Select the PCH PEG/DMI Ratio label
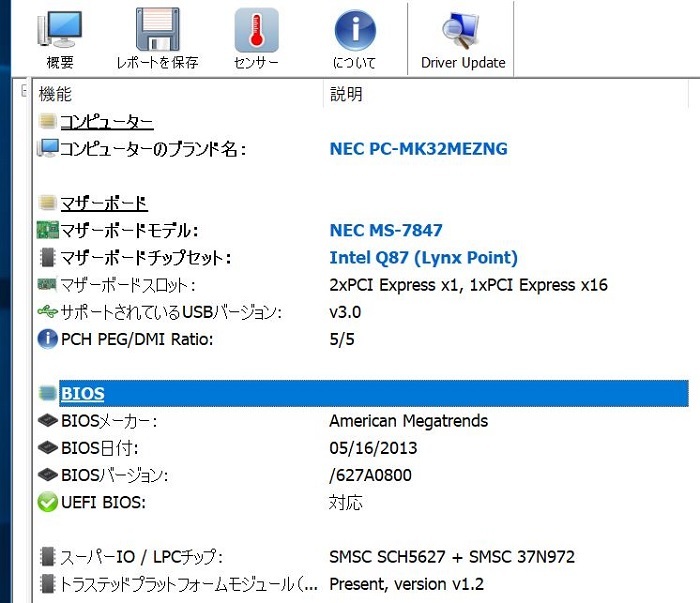 pos(137,339)
